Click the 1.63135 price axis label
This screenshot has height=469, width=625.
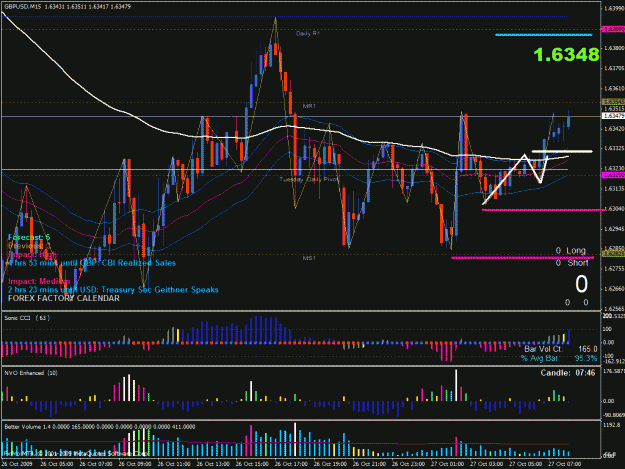tap(614, 188)
